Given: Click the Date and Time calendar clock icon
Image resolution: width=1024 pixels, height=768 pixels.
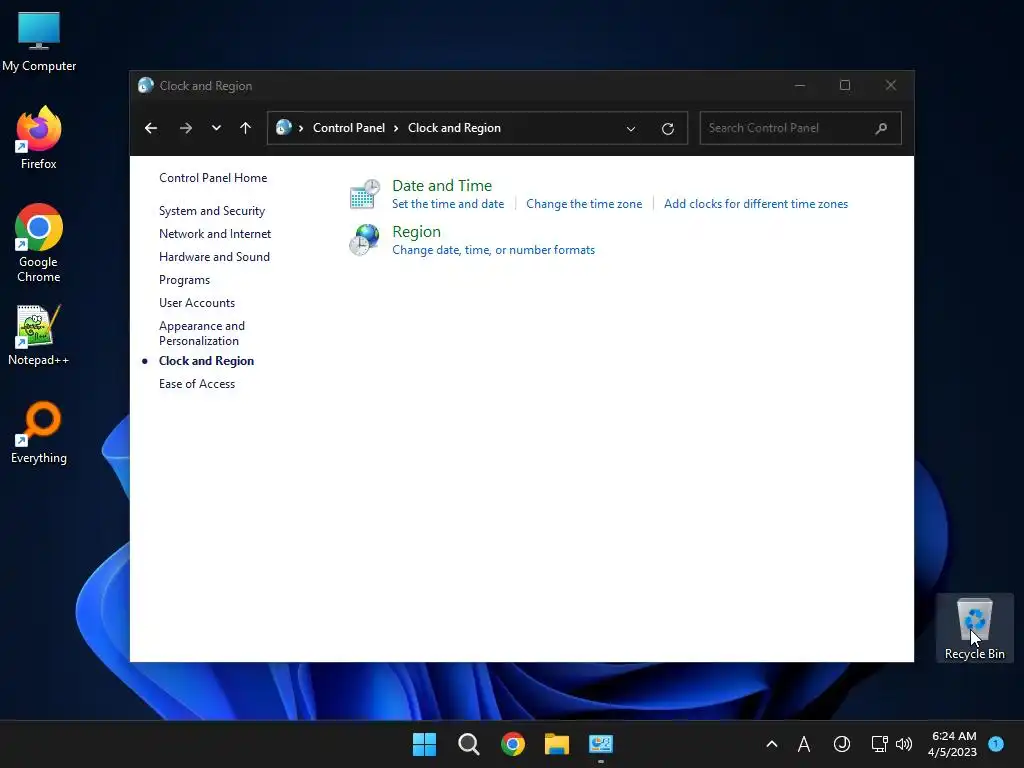Looking at the screenshot, I should (364, 194).
